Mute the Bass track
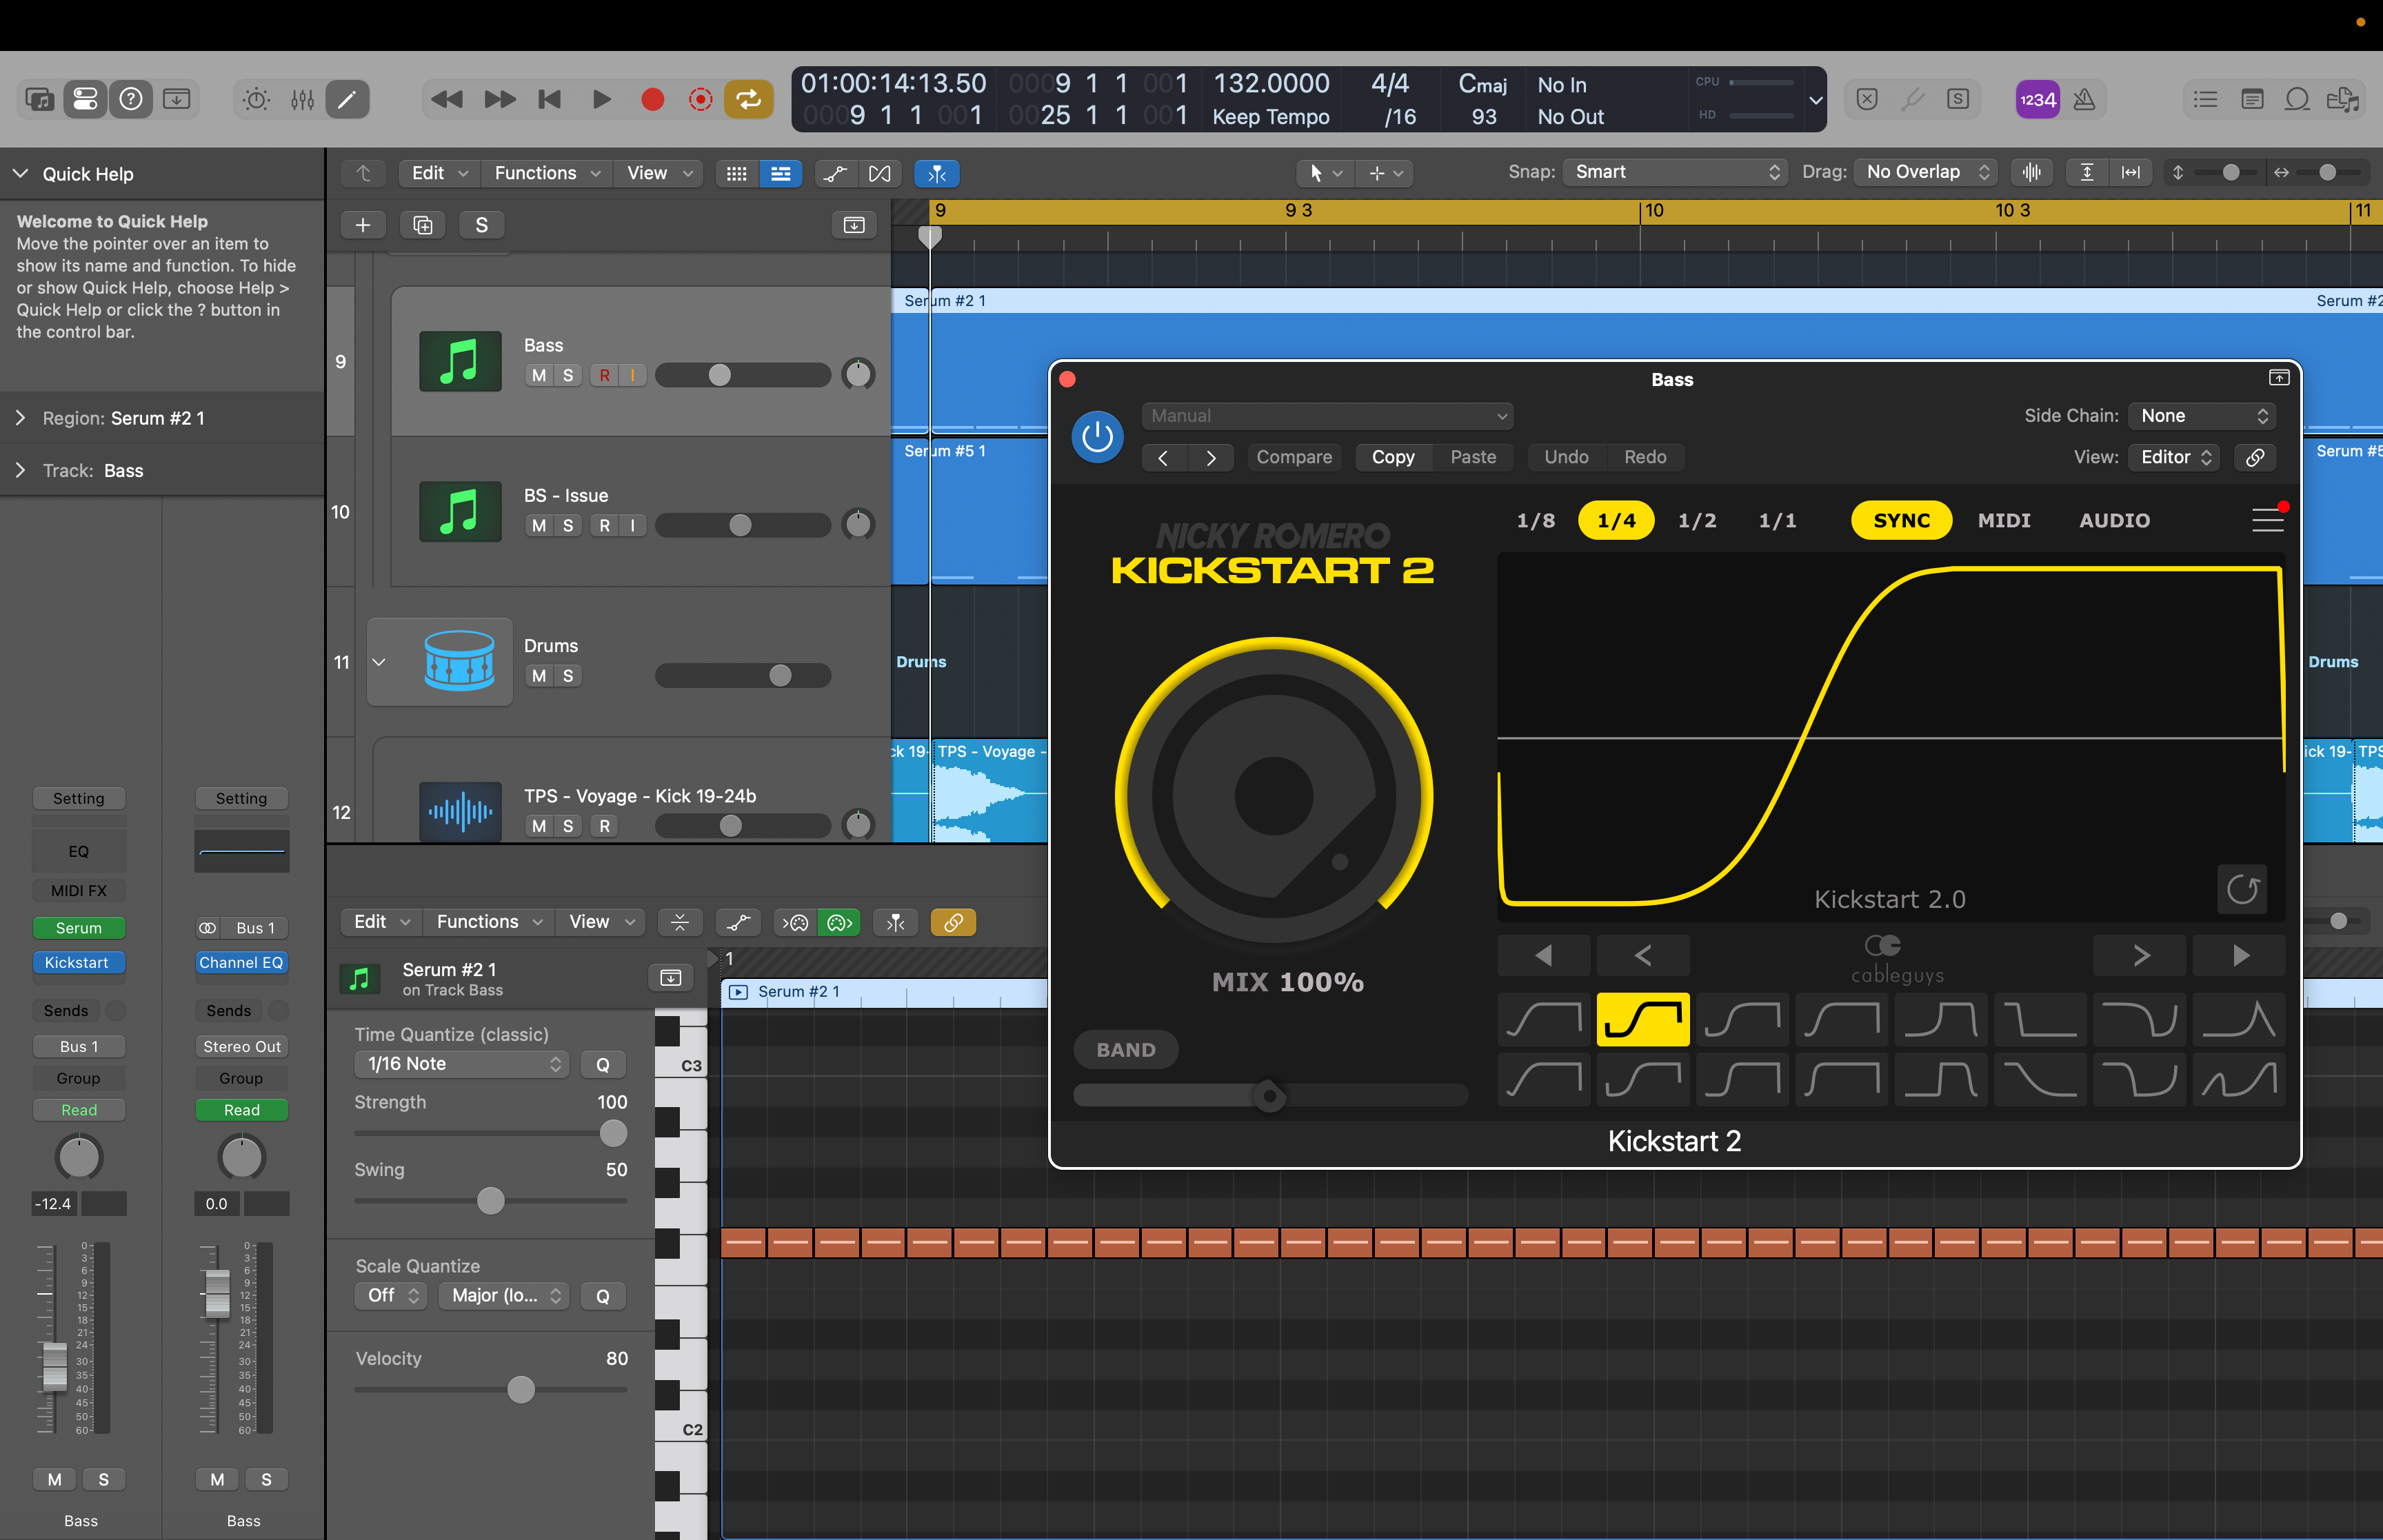The image size is (2383, 1540). (x=539, y=375)
